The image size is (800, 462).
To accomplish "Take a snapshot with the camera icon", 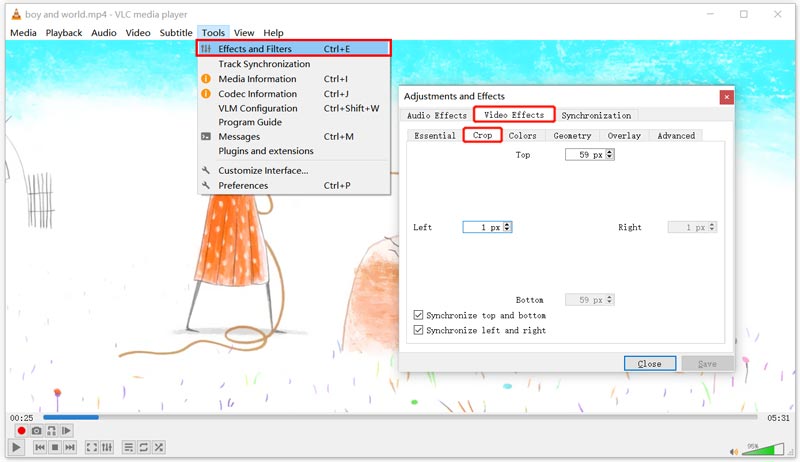I will point(36,431).
